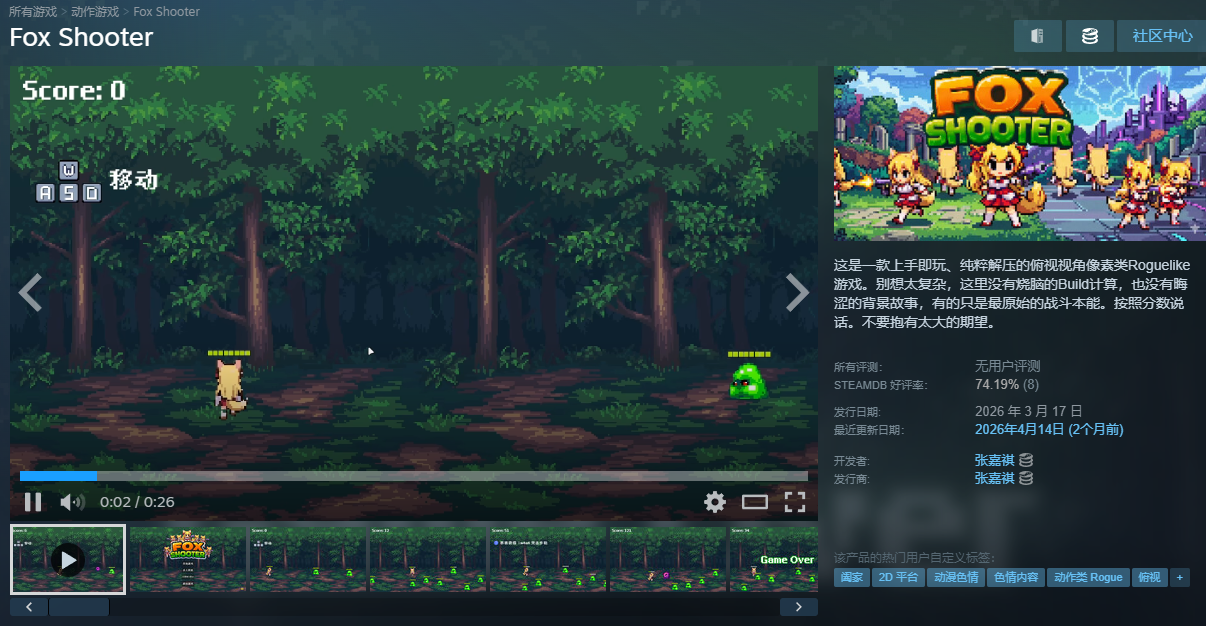Click the Fox Shooter page title
This screenshot has width=1206, height=626.
[x=81, y=37]
